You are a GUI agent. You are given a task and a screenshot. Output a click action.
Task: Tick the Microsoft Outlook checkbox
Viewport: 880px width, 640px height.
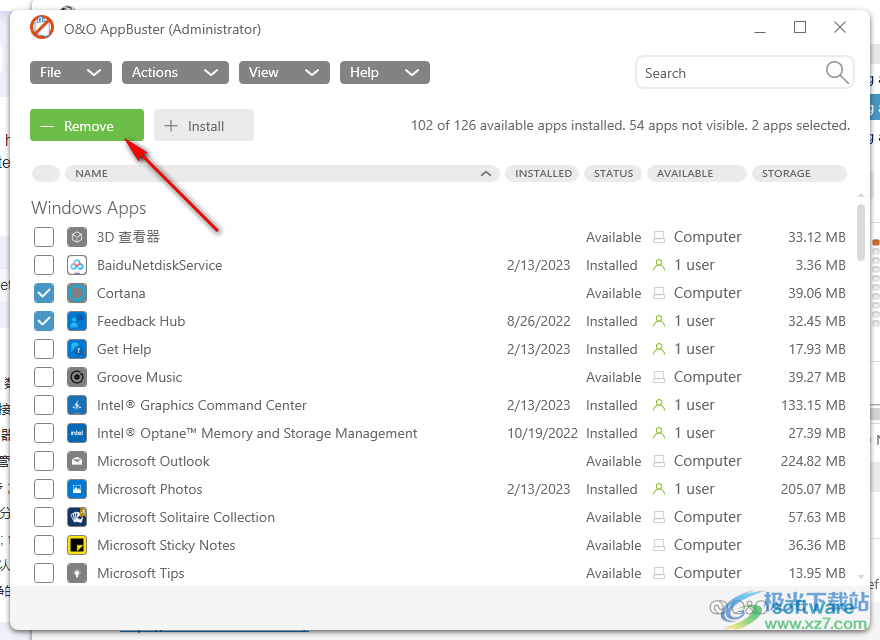tap(44, 461)
